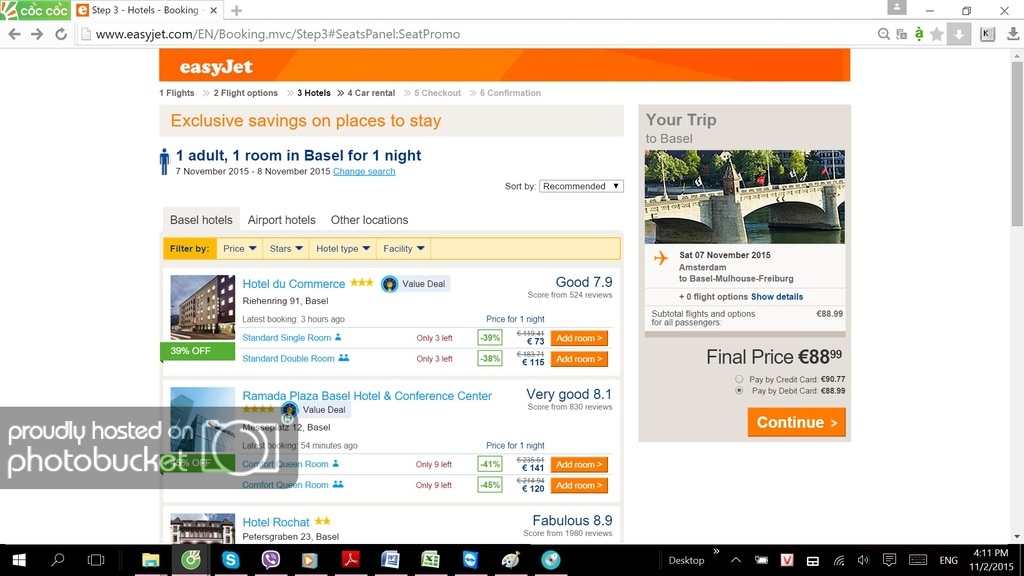Select Pay by Credit Card option
1024x576 pixels.
tap(739, 379)
